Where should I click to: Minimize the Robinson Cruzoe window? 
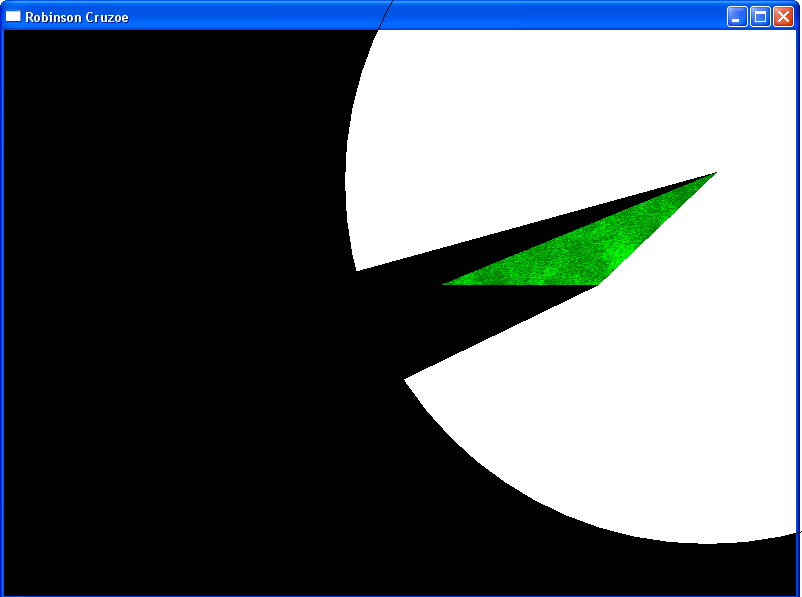[x=737, y=16]
